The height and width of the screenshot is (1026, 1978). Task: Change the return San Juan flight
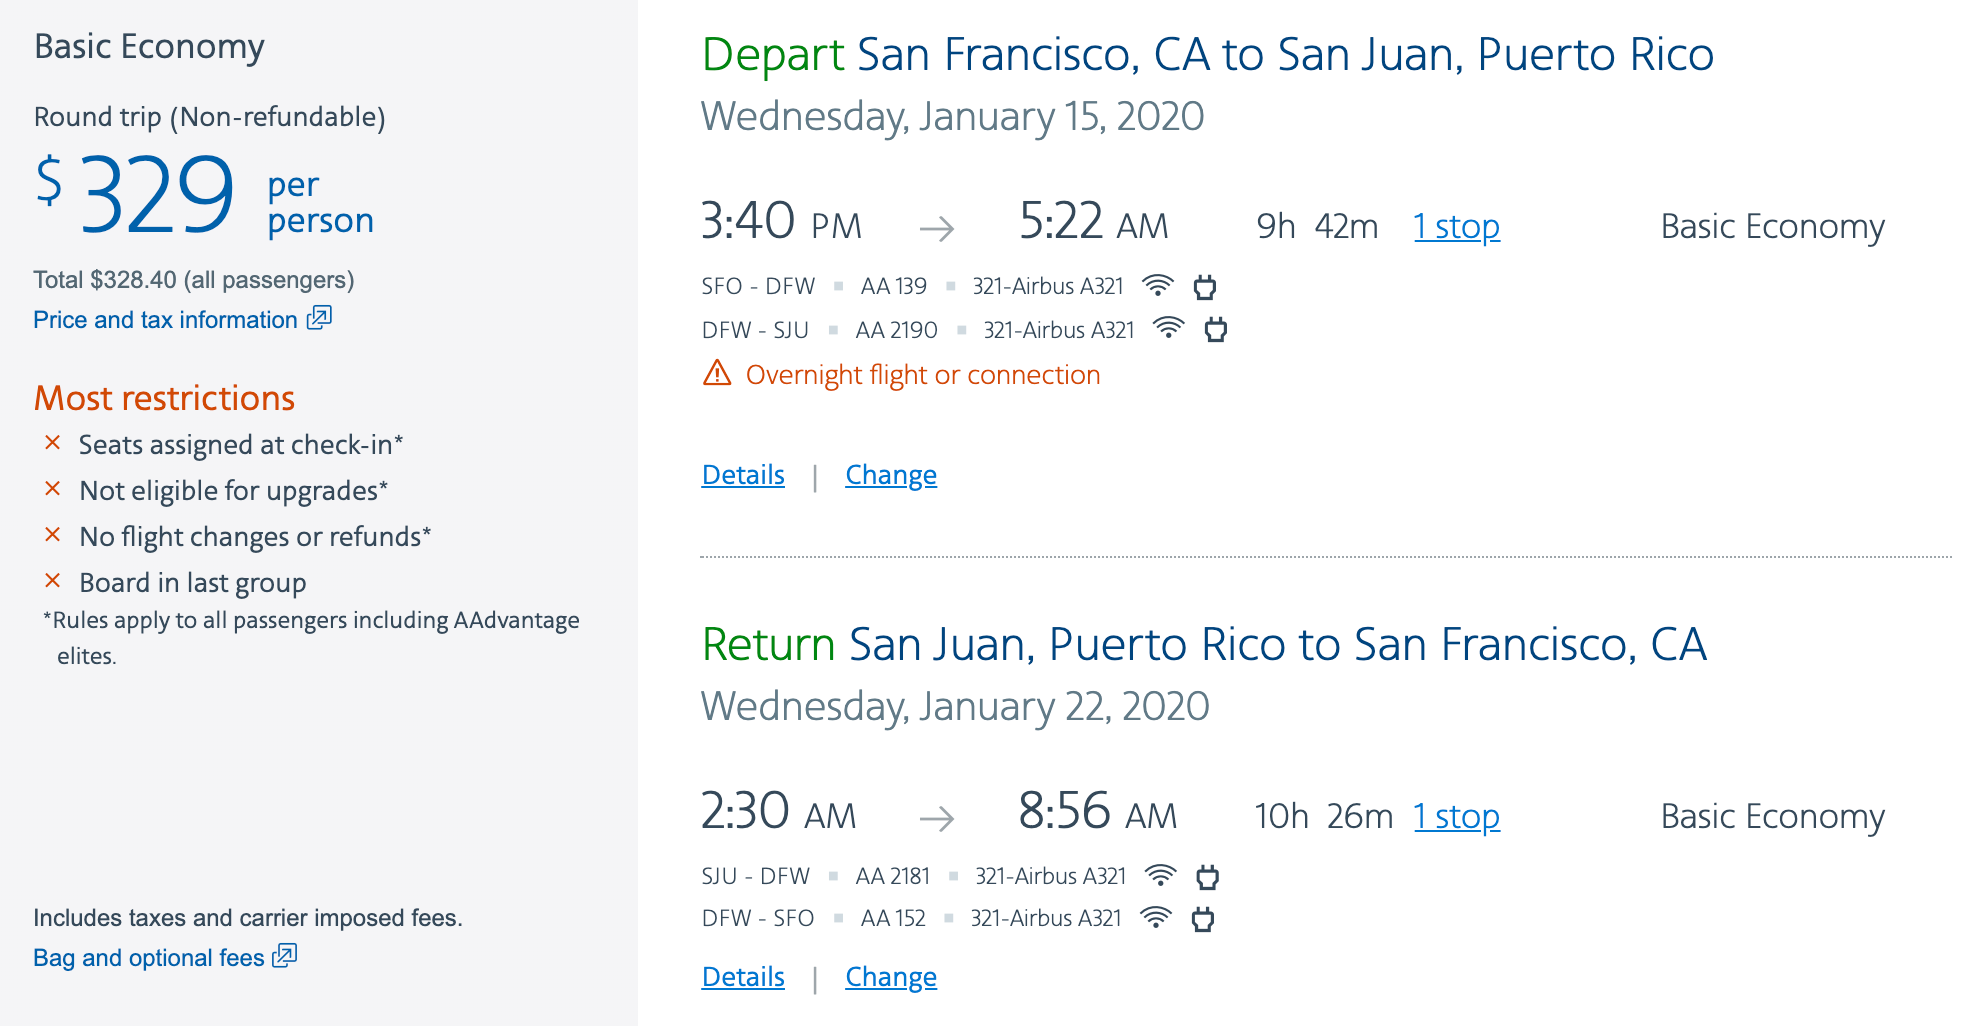[891, 977]
